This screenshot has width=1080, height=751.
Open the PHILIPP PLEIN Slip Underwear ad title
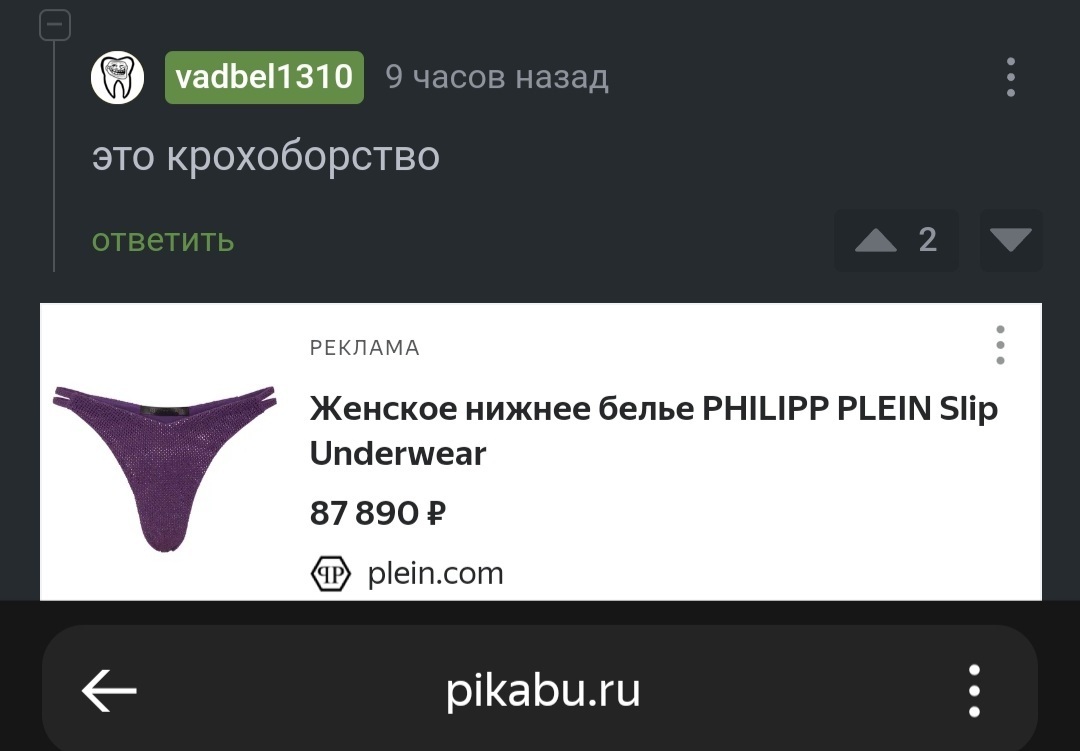point(654,431)
